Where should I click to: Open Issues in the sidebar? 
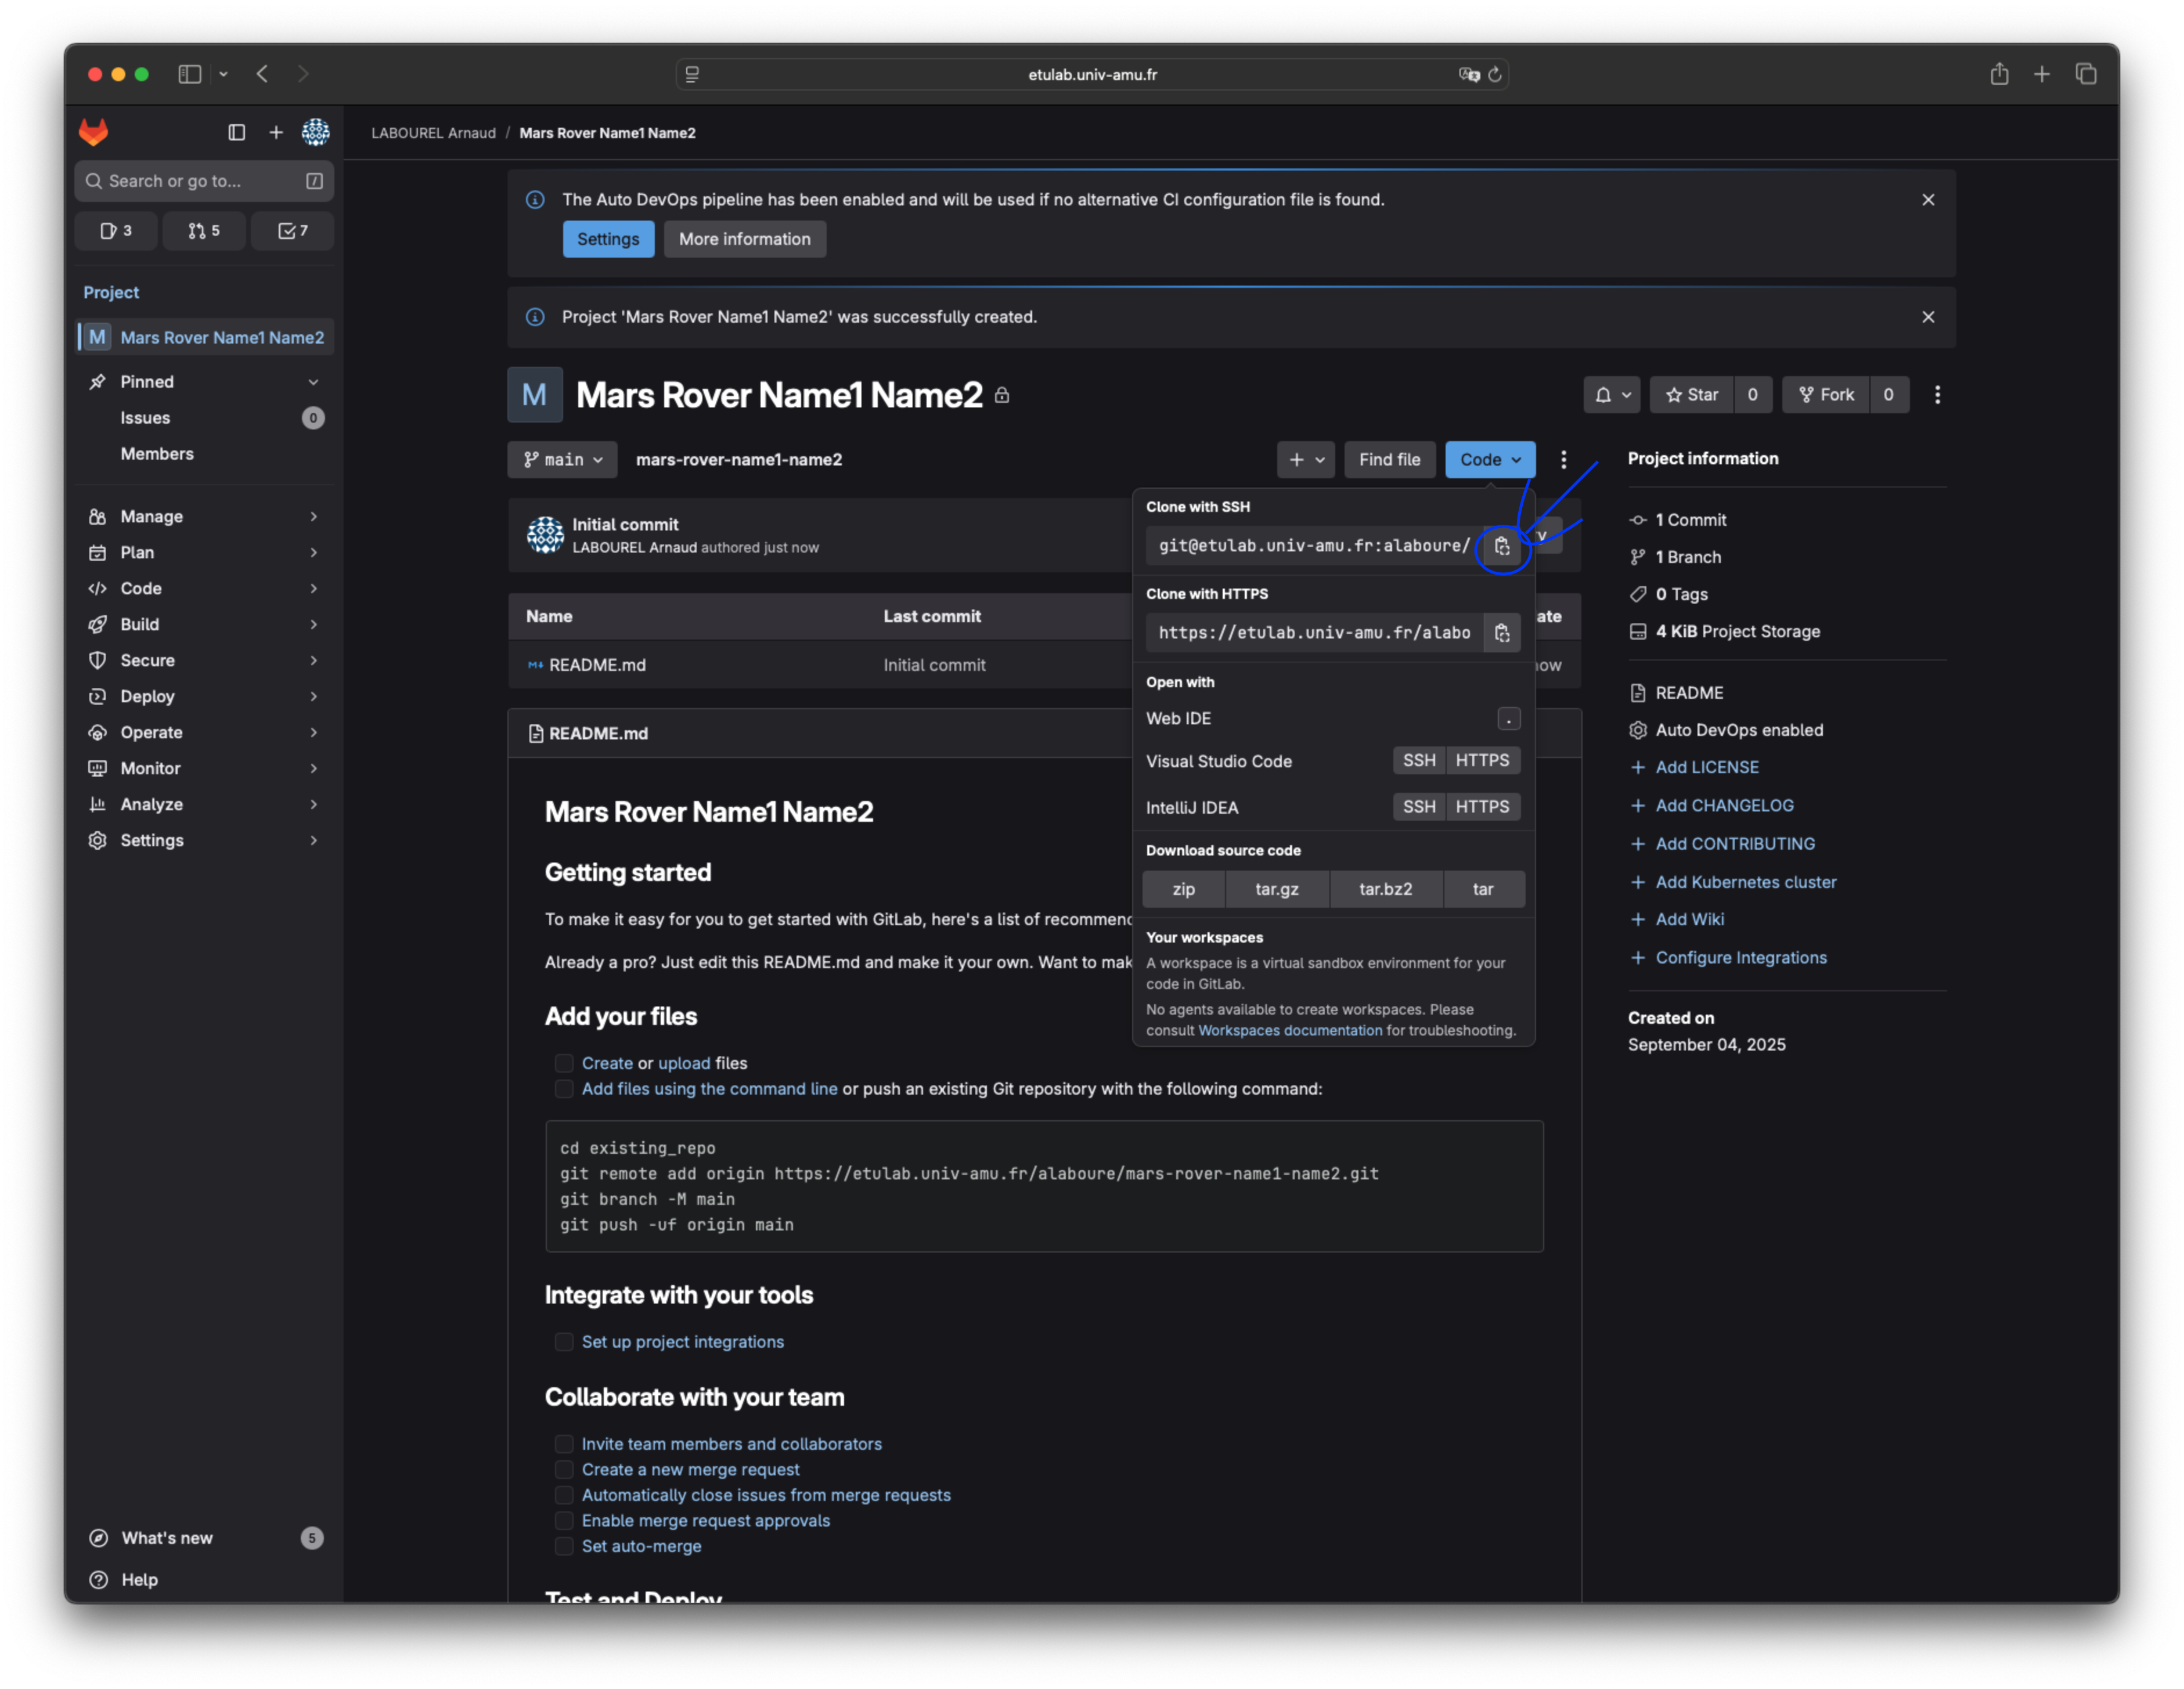click(x=146, y=418)
